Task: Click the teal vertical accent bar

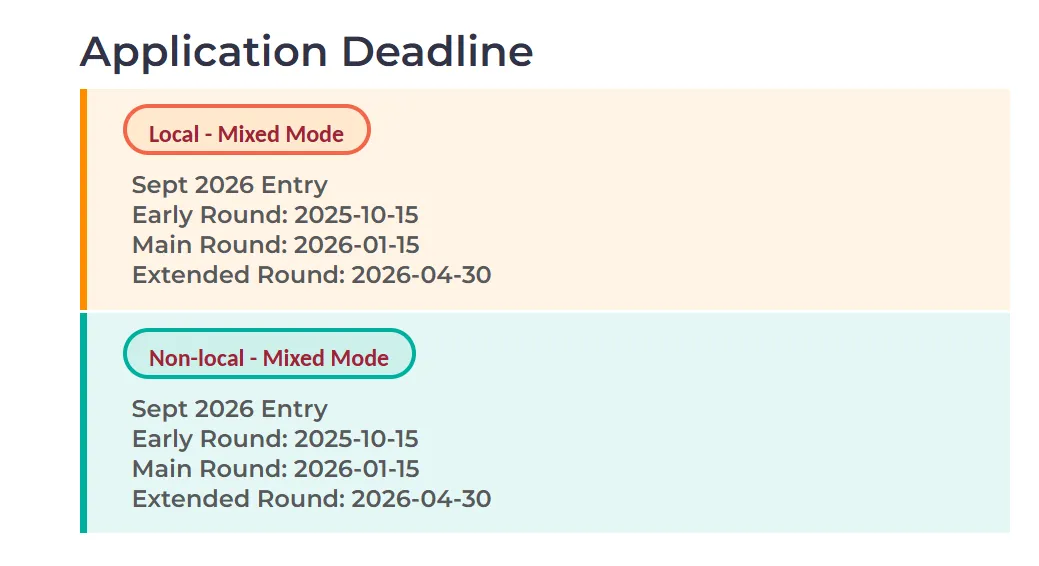Action: click(83, 423)
